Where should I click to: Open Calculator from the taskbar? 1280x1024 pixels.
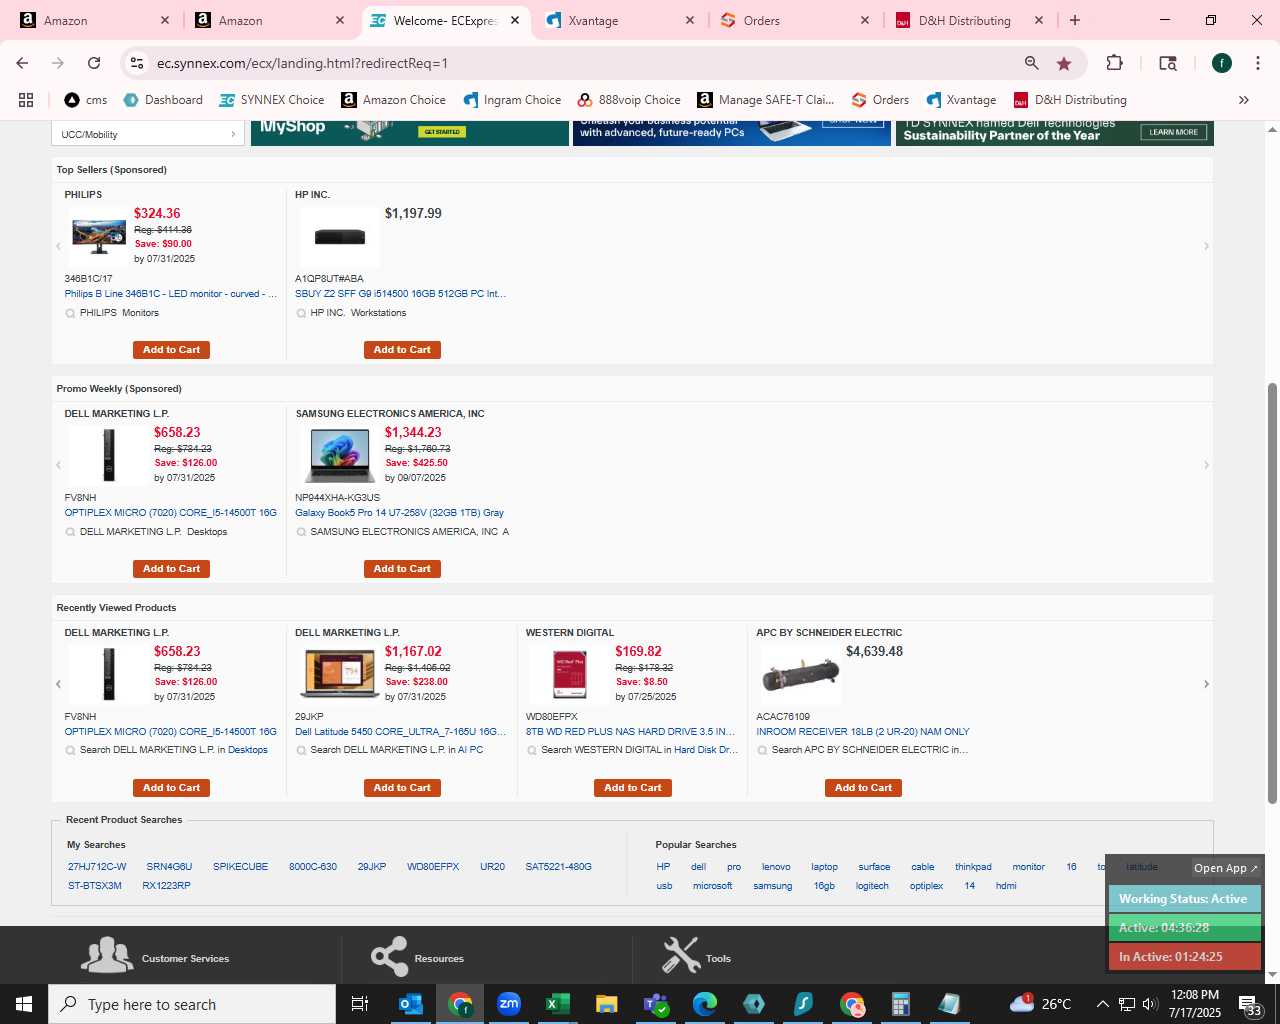tap(901, 1004)
